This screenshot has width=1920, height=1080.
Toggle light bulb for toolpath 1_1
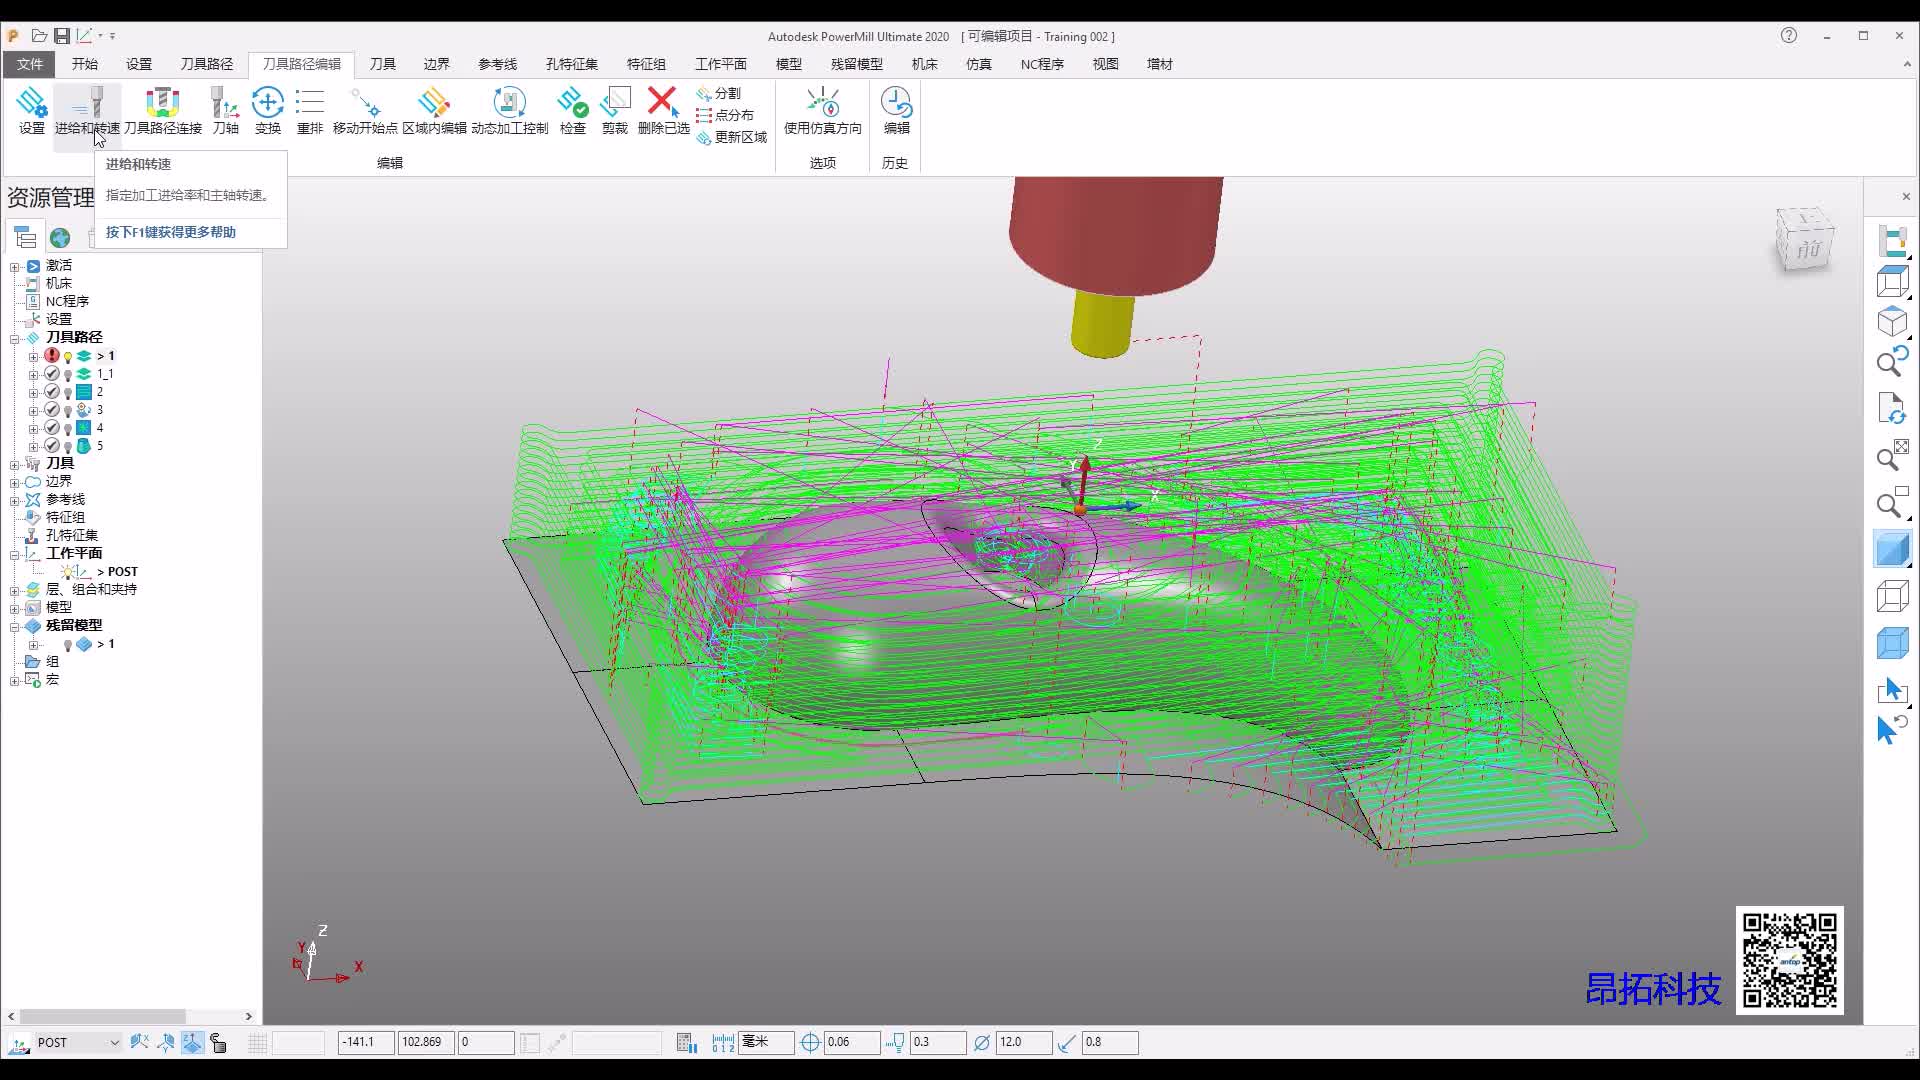pyautogui.click(x=68, y=374)
